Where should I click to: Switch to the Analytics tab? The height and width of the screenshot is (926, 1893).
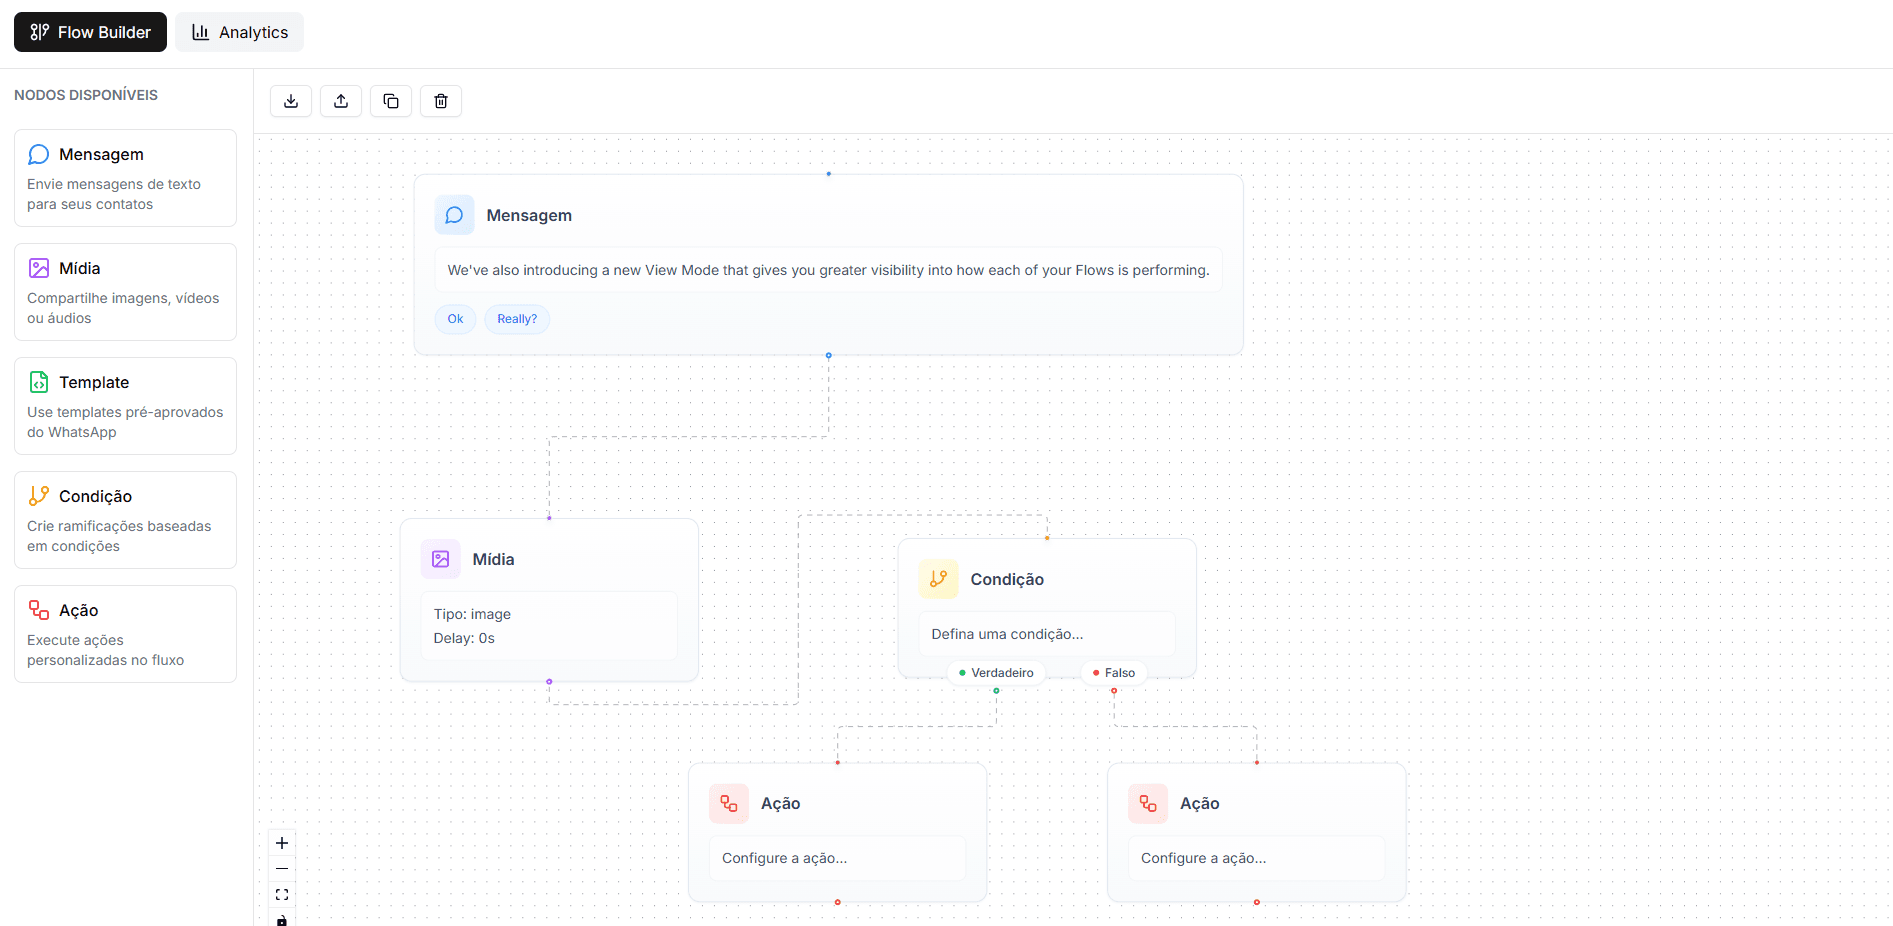239,31
